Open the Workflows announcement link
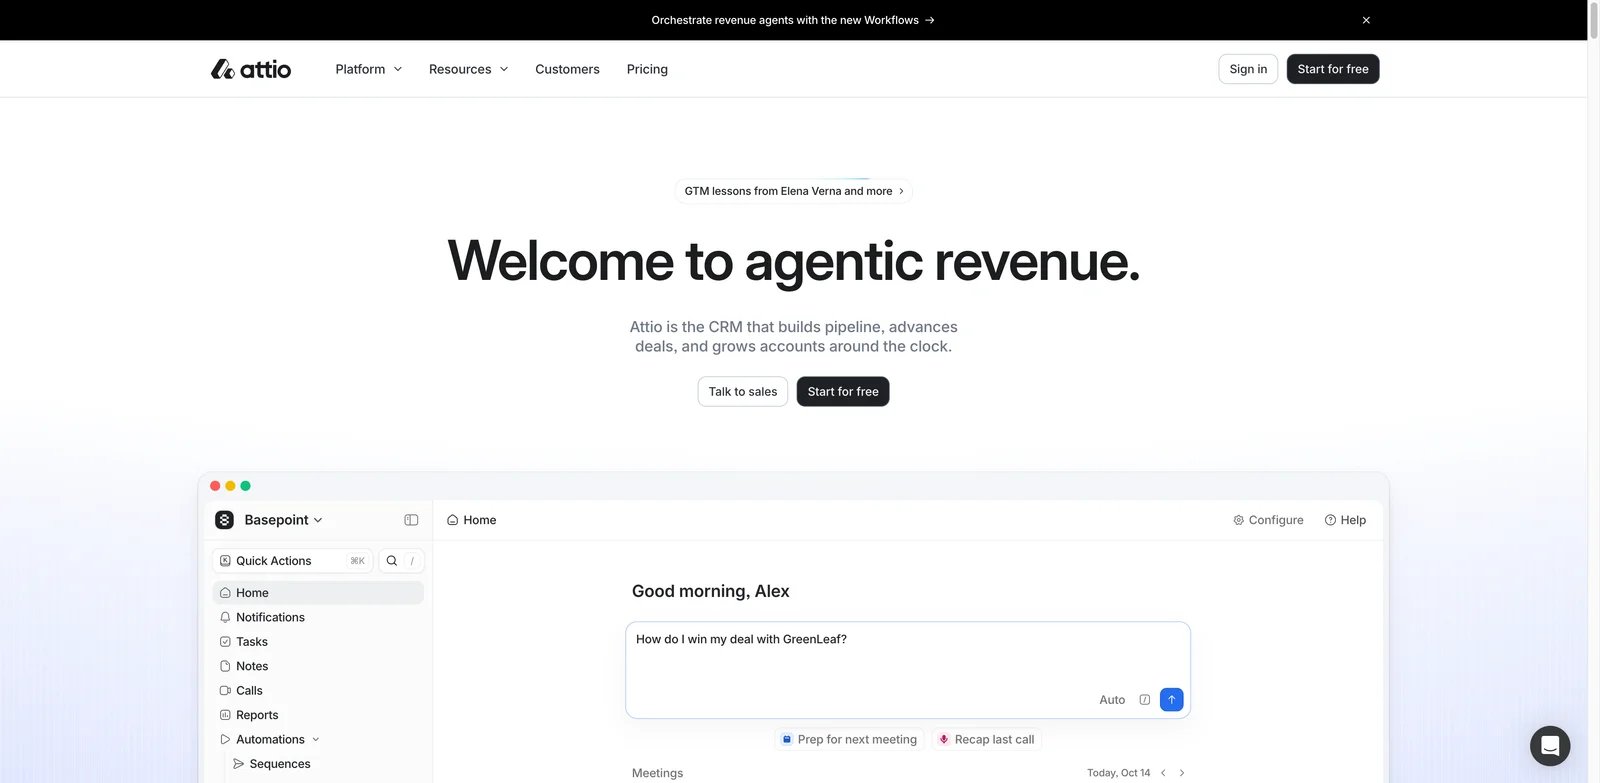 point(793,20)
